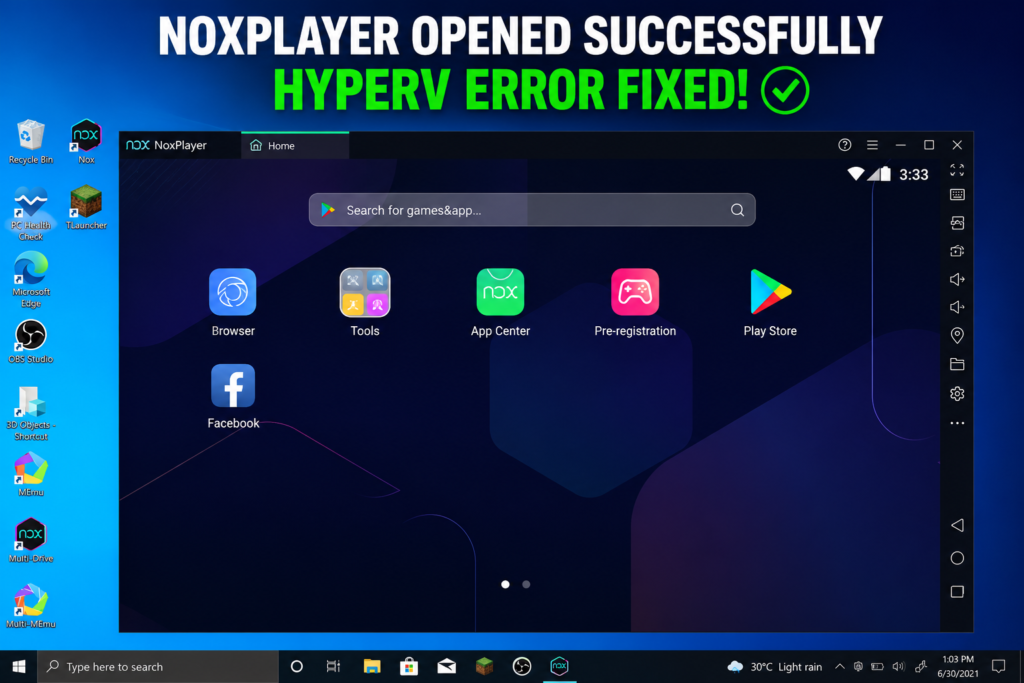Select 3D Objects shortcut on desktop
This screenshot has height=683, width=1024.
[x=30, y=413]
